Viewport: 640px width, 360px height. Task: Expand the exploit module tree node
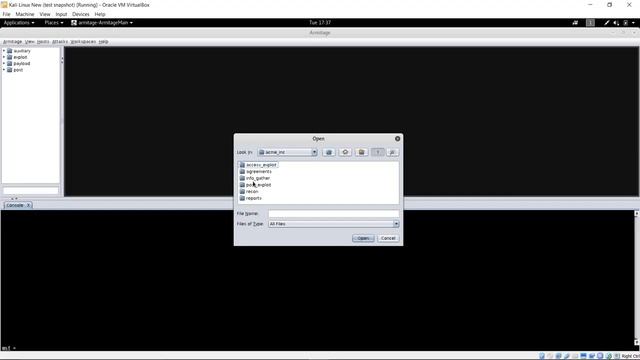(x=4, y=57)
